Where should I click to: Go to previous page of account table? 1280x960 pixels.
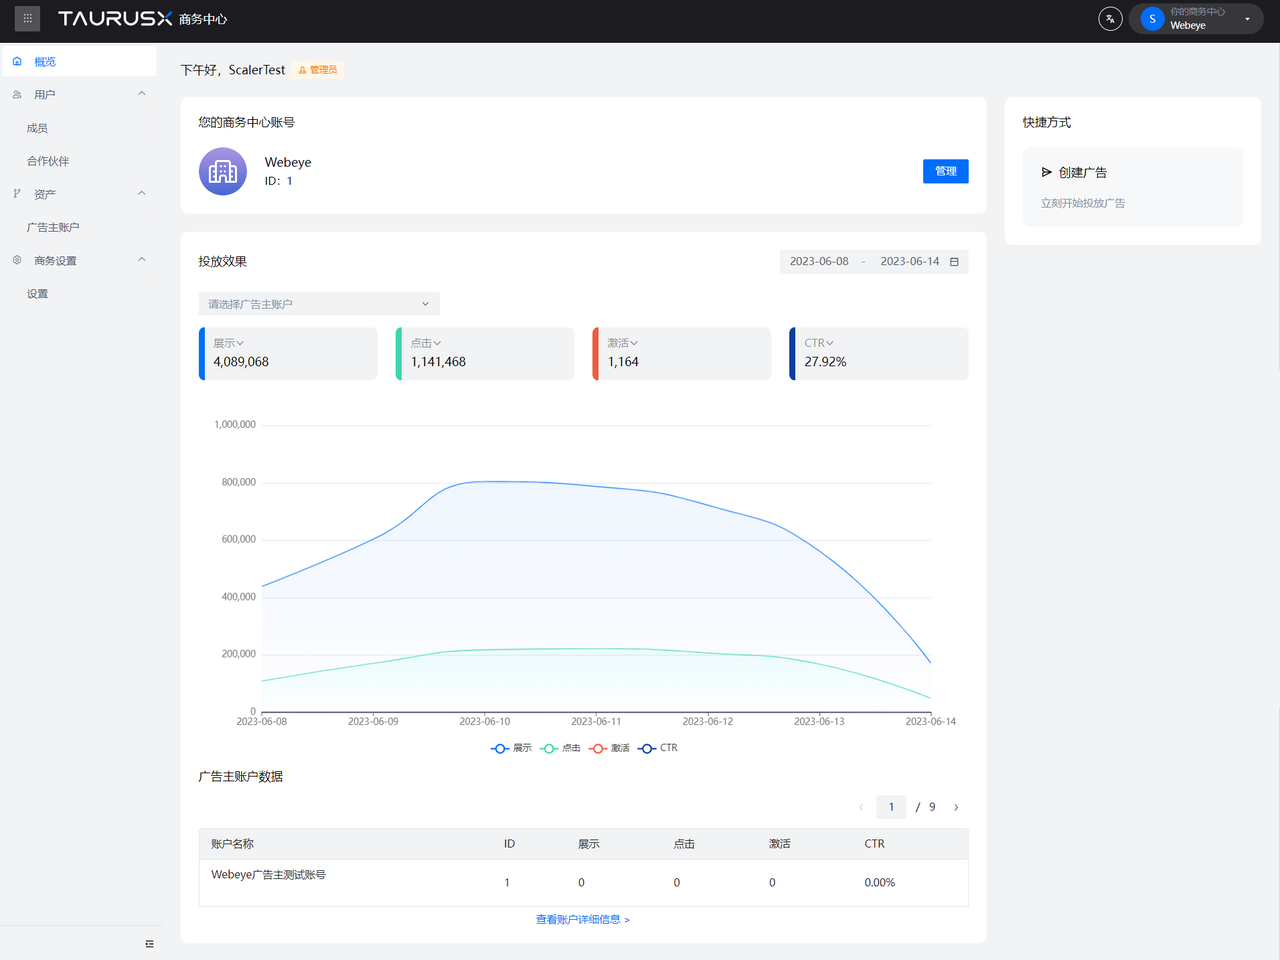click(861, 807)
